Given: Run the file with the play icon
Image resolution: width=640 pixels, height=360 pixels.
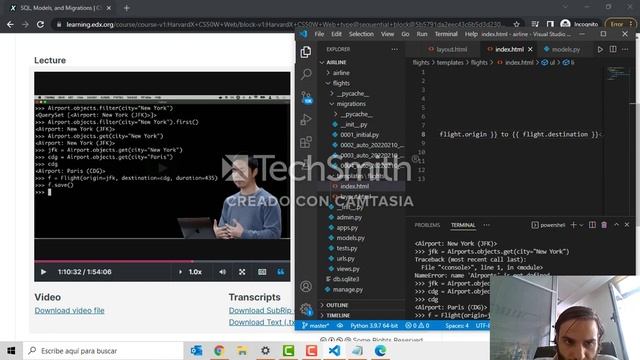Looking at the screenshot, I should click(600, 49).
